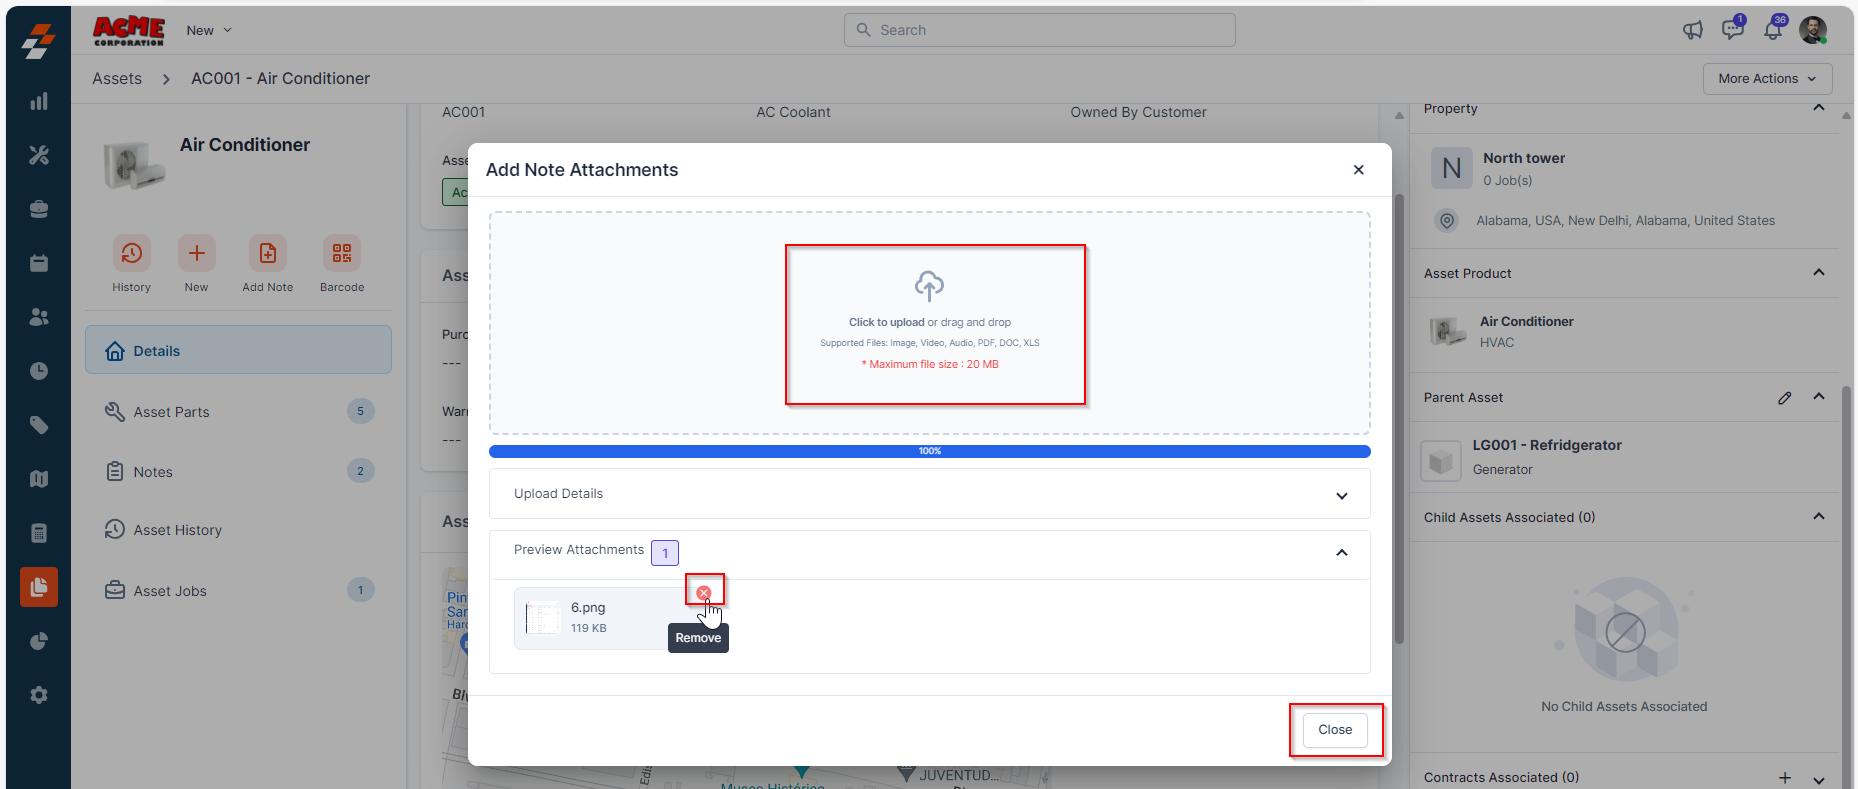Select the Details tab
Image resolution: width=1858 pixels, height=789 pixels.
(x=238, y=350)
